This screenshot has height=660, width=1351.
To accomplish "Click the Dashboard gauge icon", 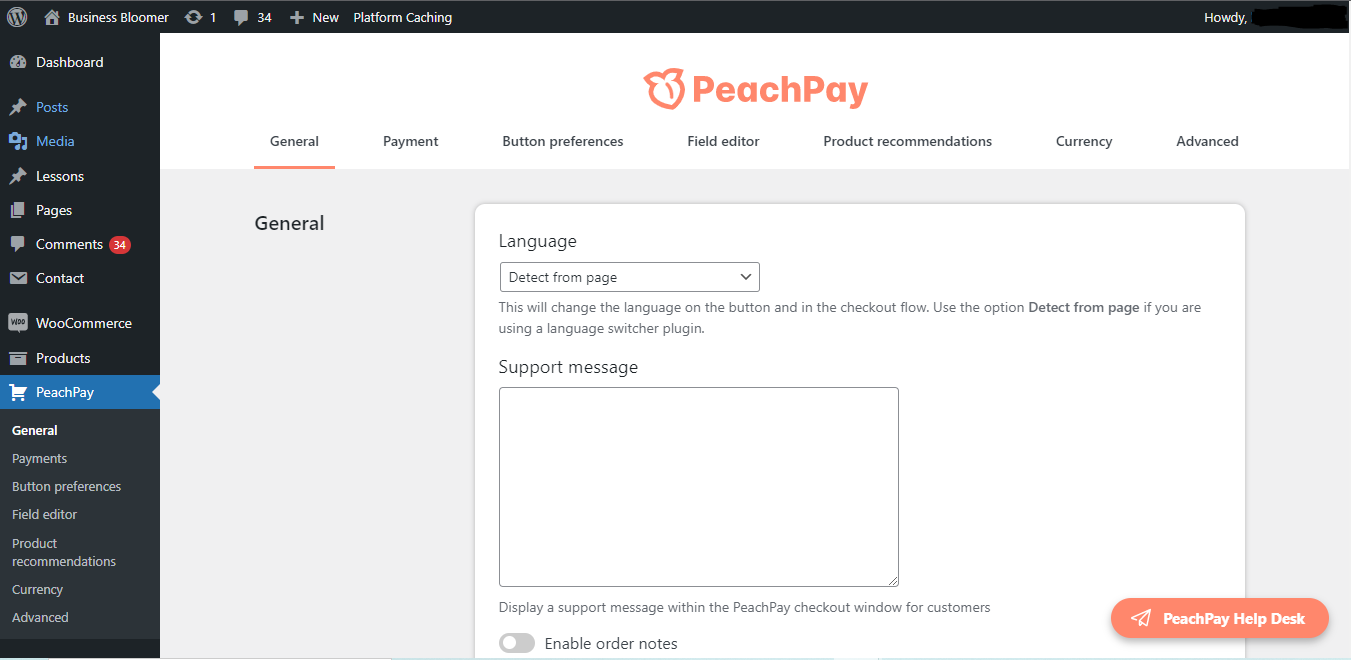I will click(x=18, y=62).
